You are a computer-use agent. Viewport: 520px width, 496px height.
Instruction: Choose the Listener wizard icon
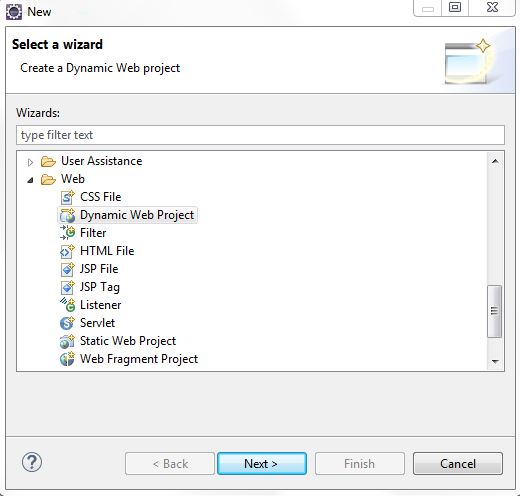68,305
